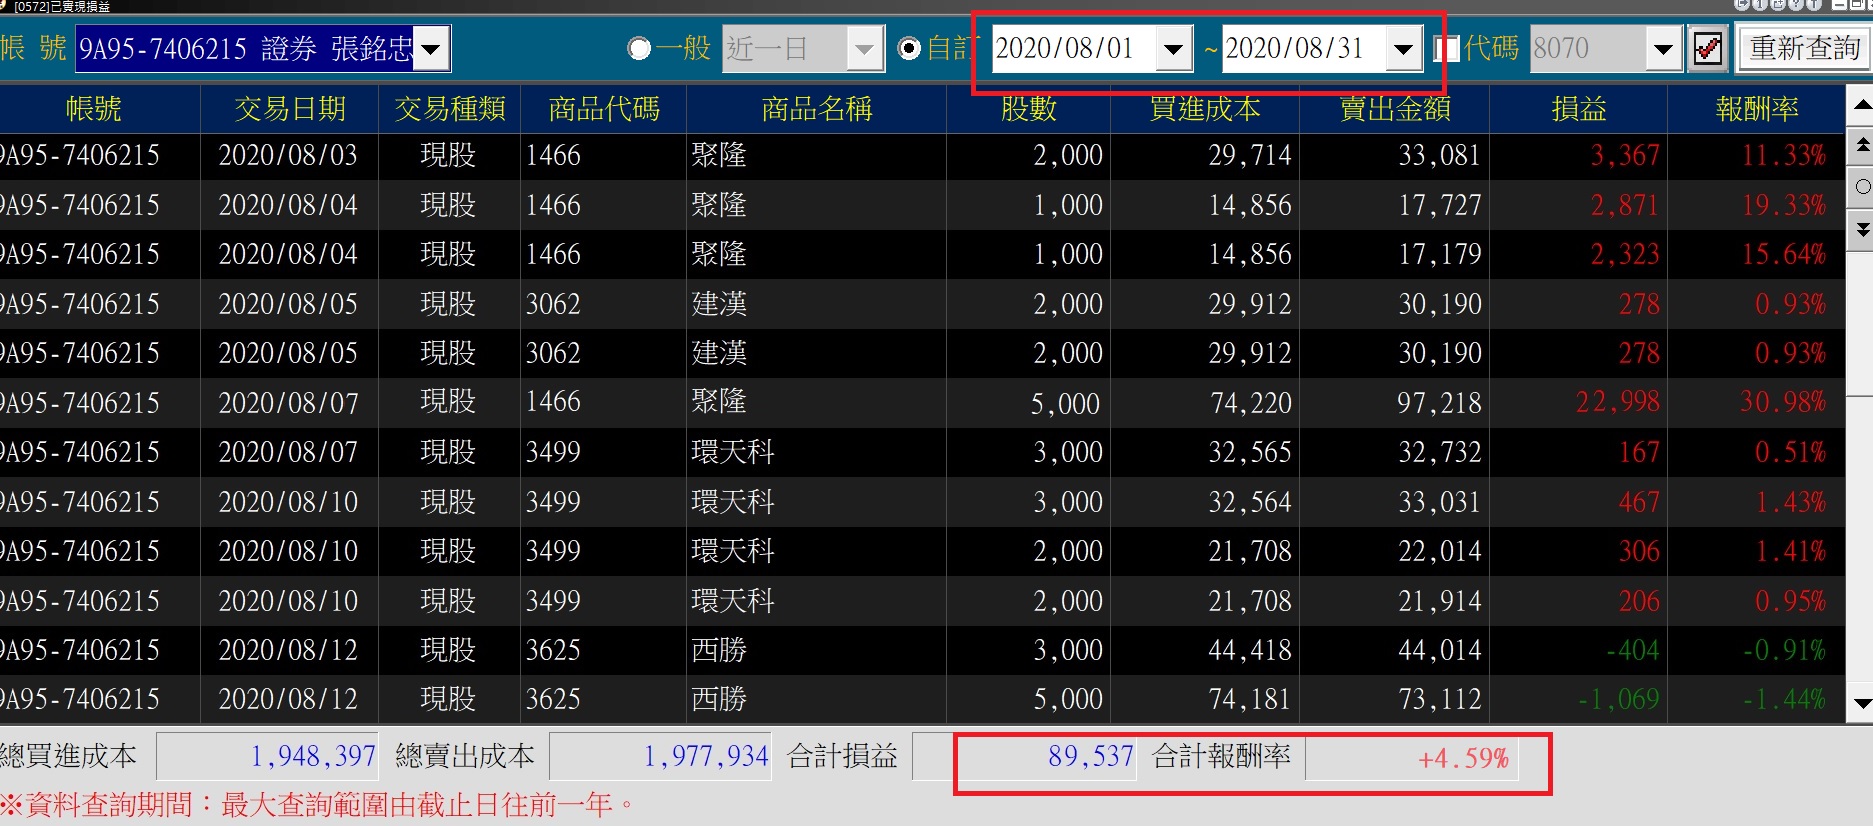This screenshot has width=1873, height=826.
Task: Select the 一般 radio button
Action: (x=639, y=48)
